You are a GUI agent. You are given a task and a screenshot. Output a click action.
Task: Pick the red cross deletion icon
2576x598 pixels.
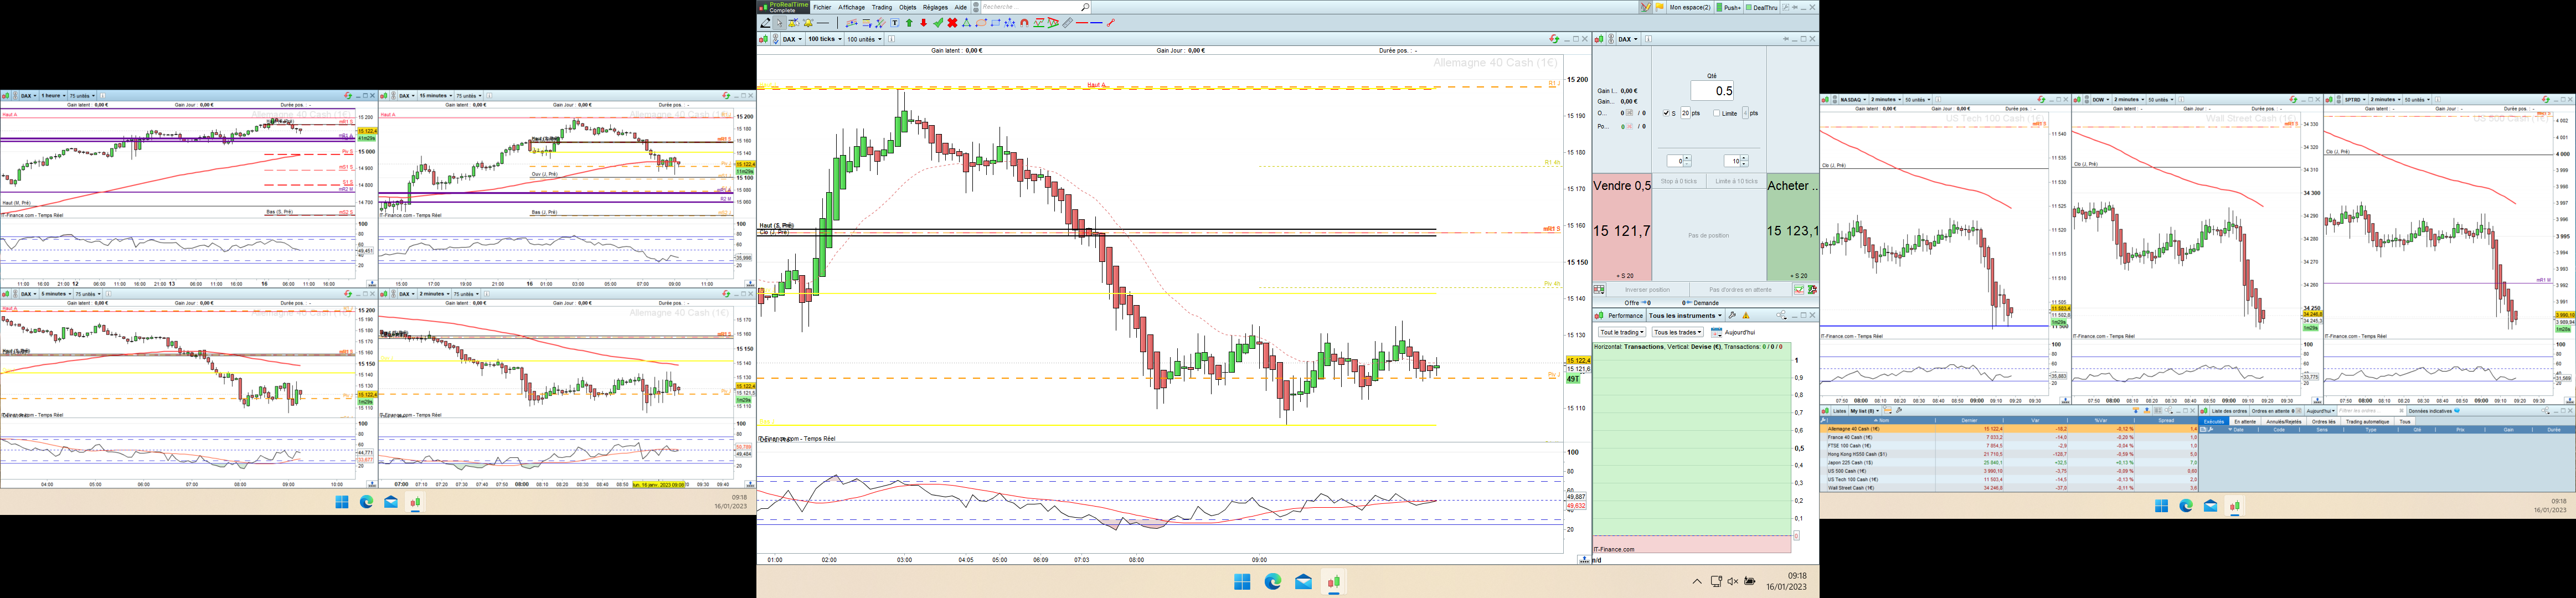[952, 23]
